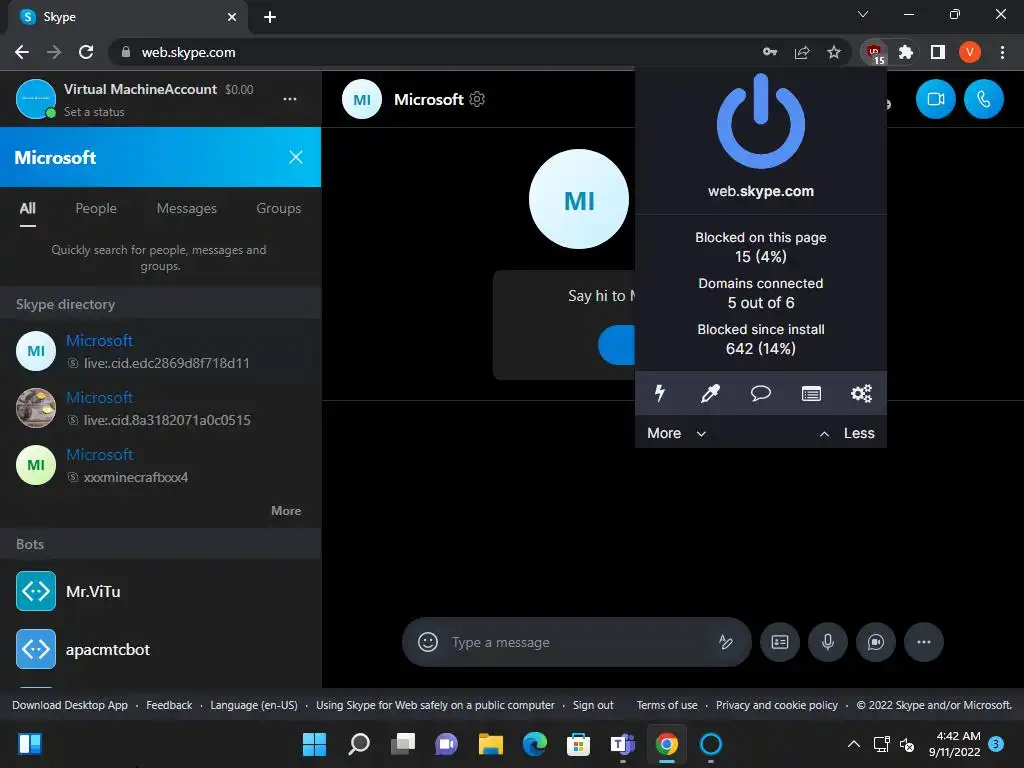Open the Feedback link

(x=169, y=705)
